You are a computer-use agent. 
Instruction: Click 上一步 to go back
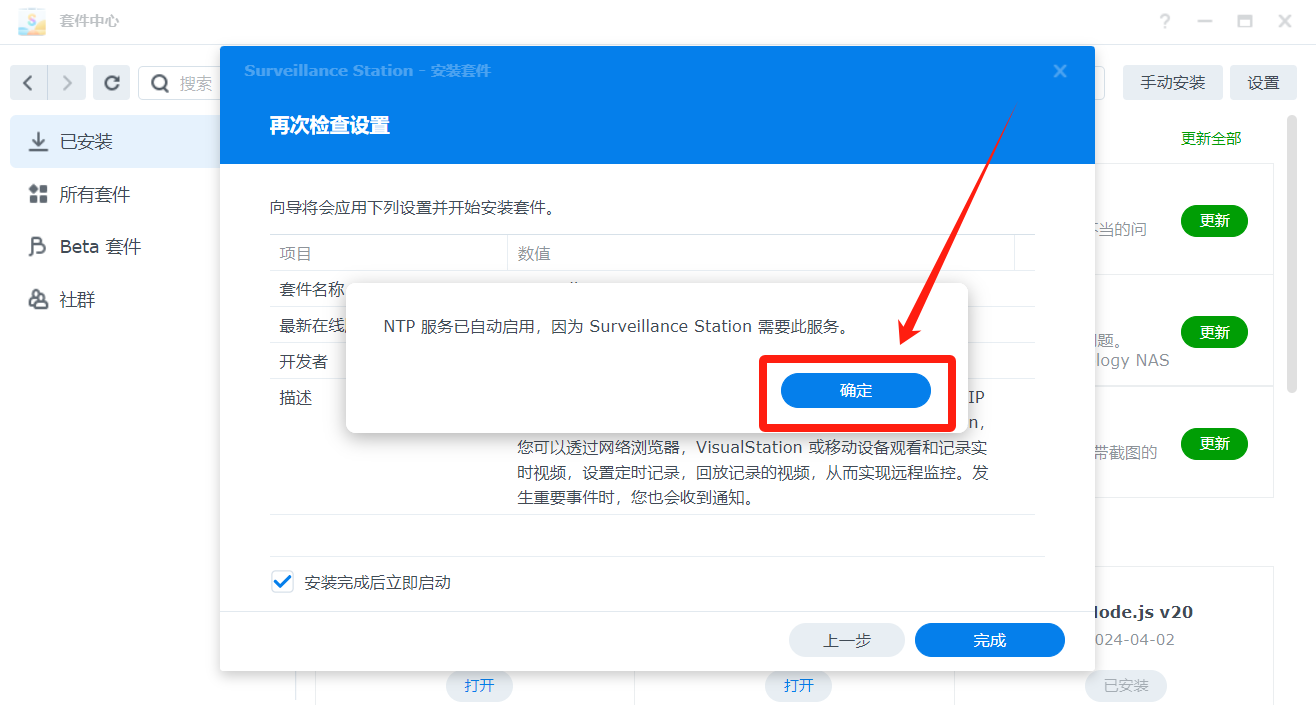click(846, 640)
